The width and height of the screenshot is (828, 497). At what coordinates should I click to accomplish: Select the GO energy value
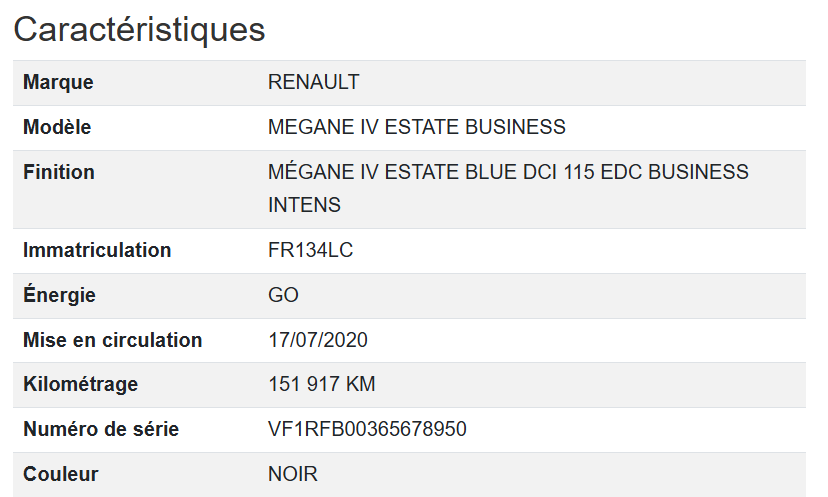pyautogui.click(x=284, y=295)
